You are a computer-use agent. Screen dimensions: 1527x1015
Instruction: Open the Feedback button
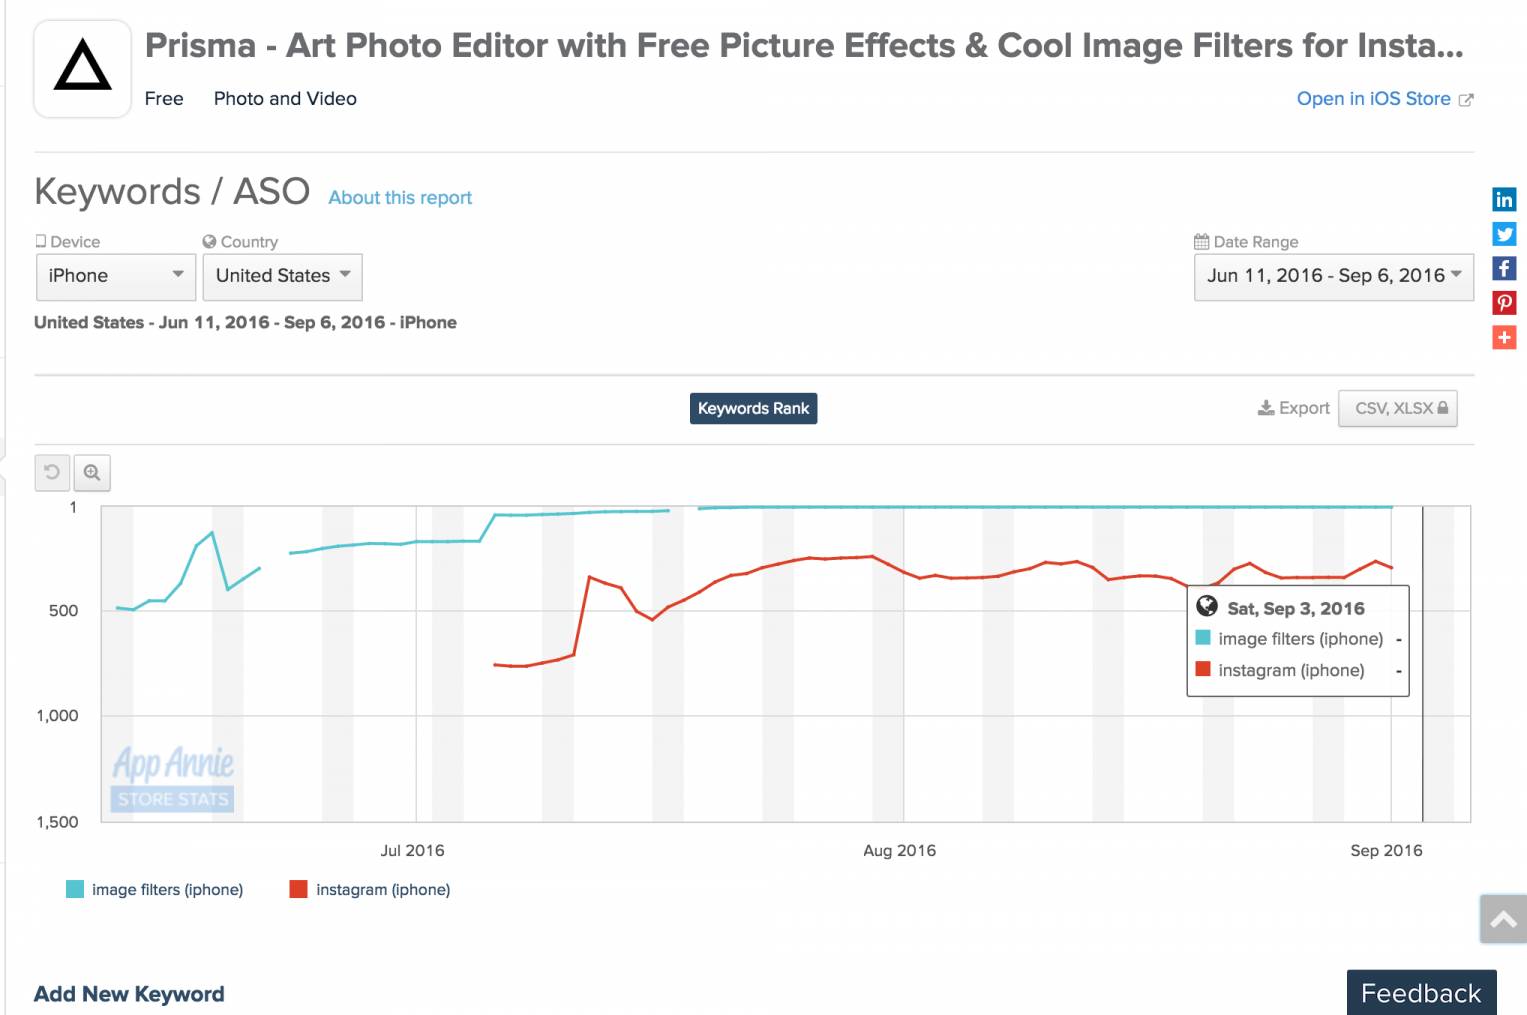point(1420,993)
